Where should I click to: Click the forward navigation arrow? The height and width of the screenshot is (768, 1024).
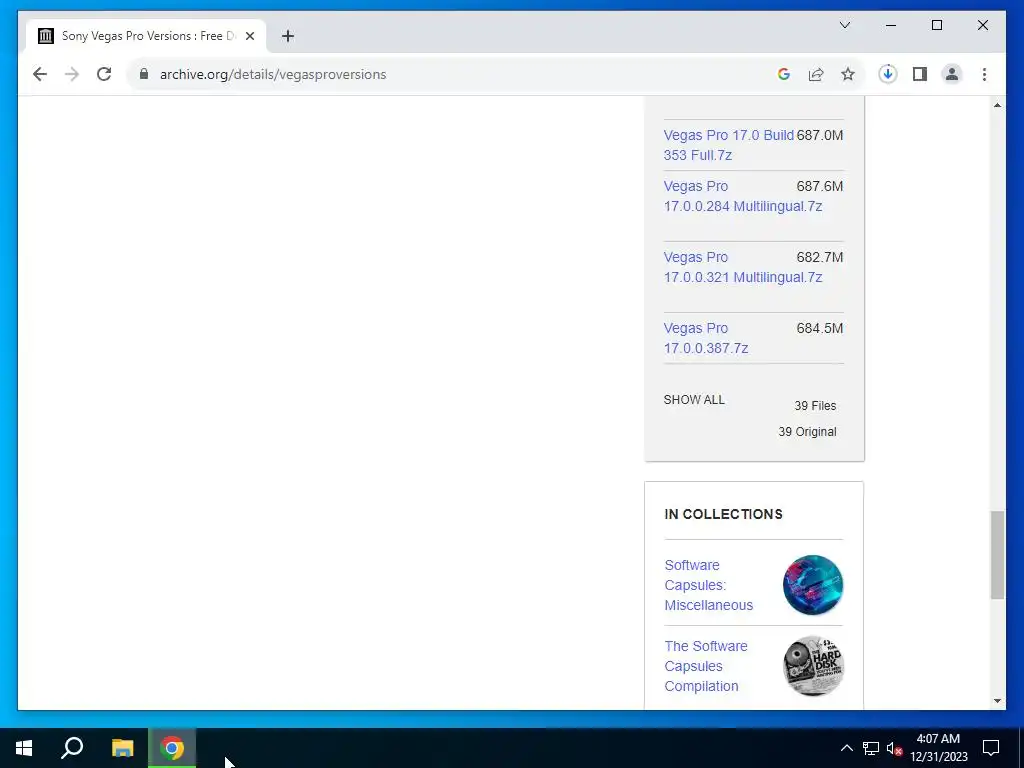point(72,74)
